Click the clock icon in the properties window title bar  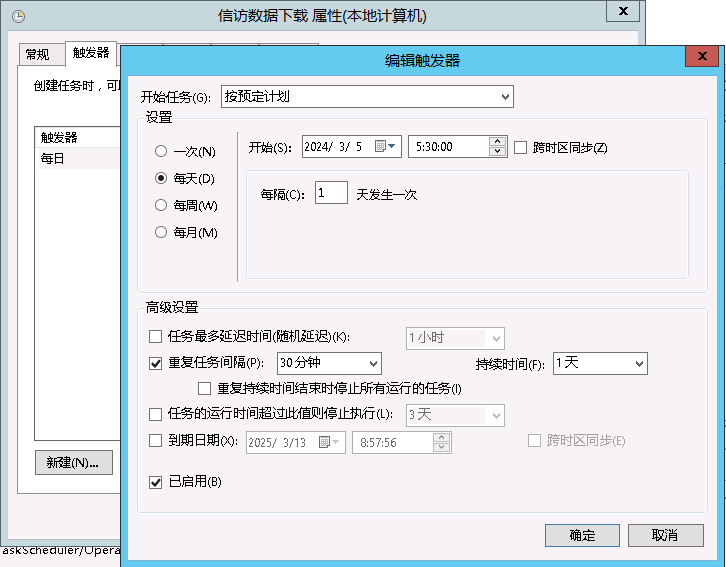18,17
